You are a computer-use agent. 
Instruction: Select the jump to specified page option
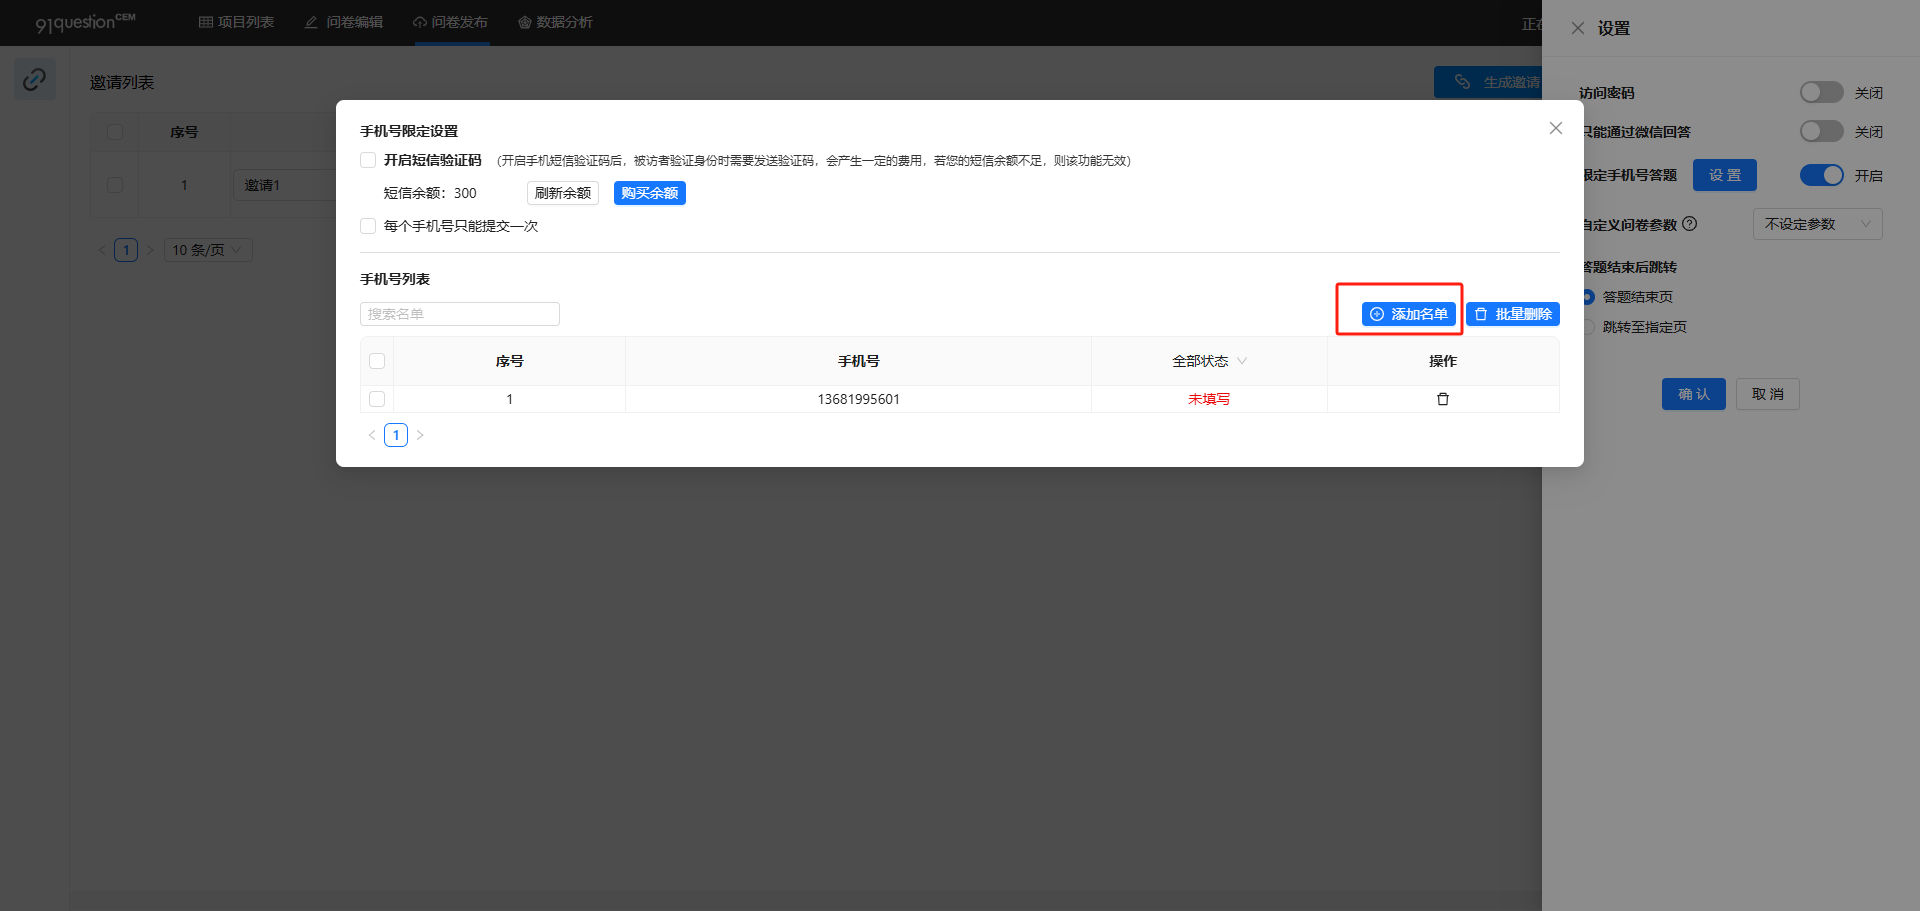(x=1588, y=327)
